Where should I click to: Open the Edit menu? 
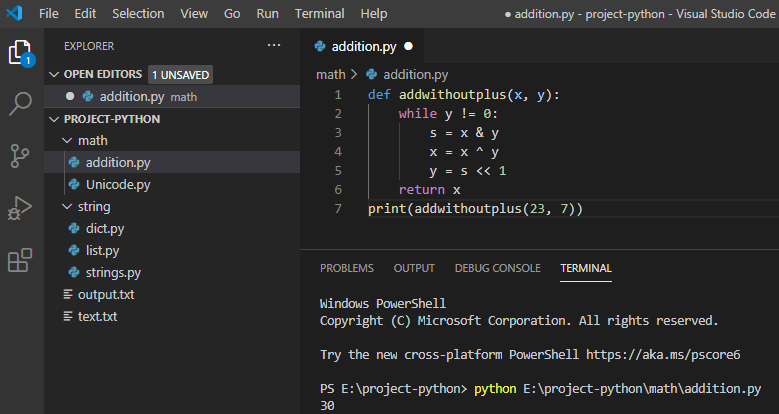pos(85,13)
